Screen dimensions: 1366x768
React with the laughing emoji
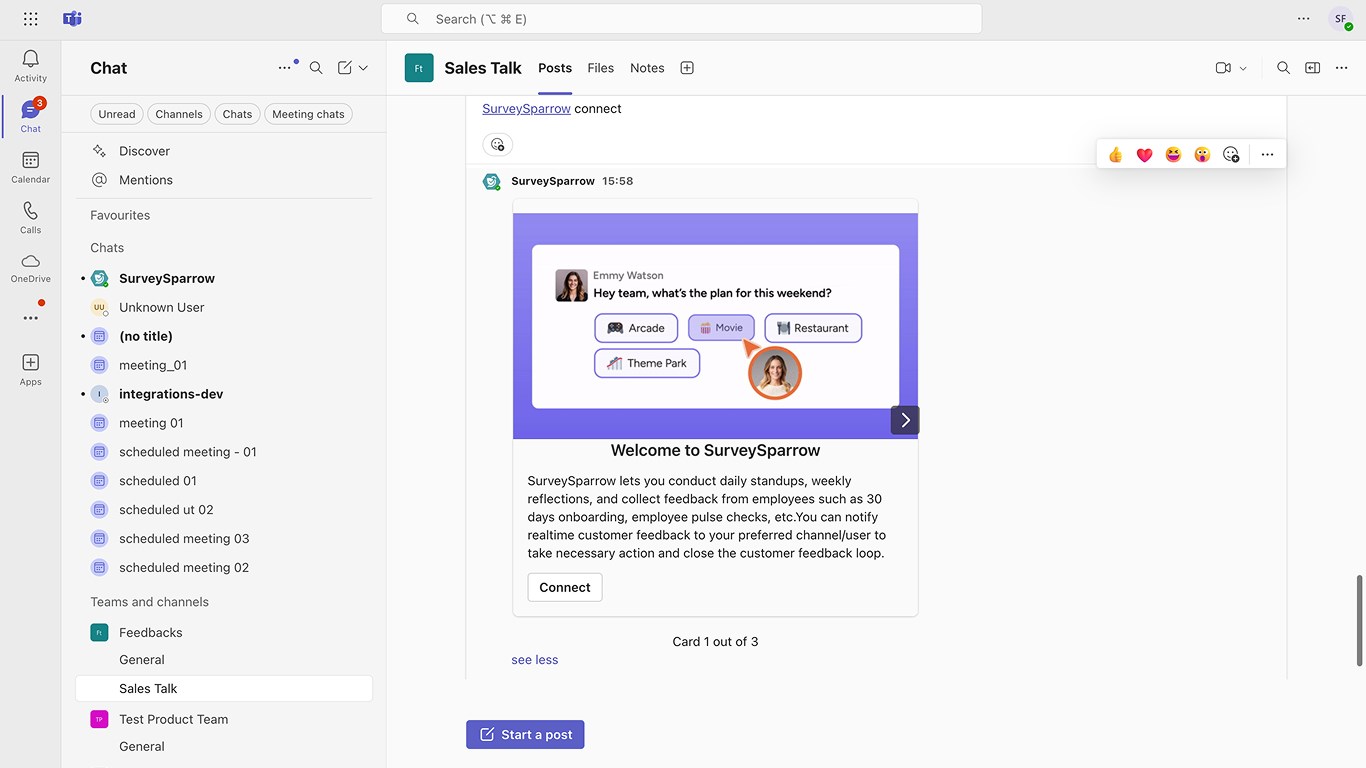[x=1173, y=154]
